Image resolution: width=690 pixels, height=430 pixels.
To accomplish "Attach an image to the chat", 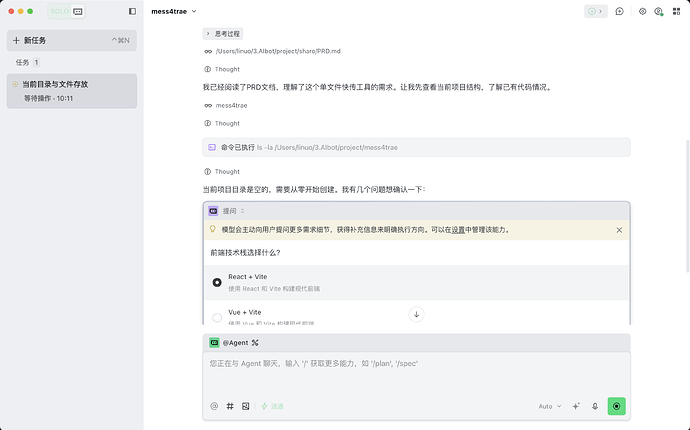I will 246,406.
